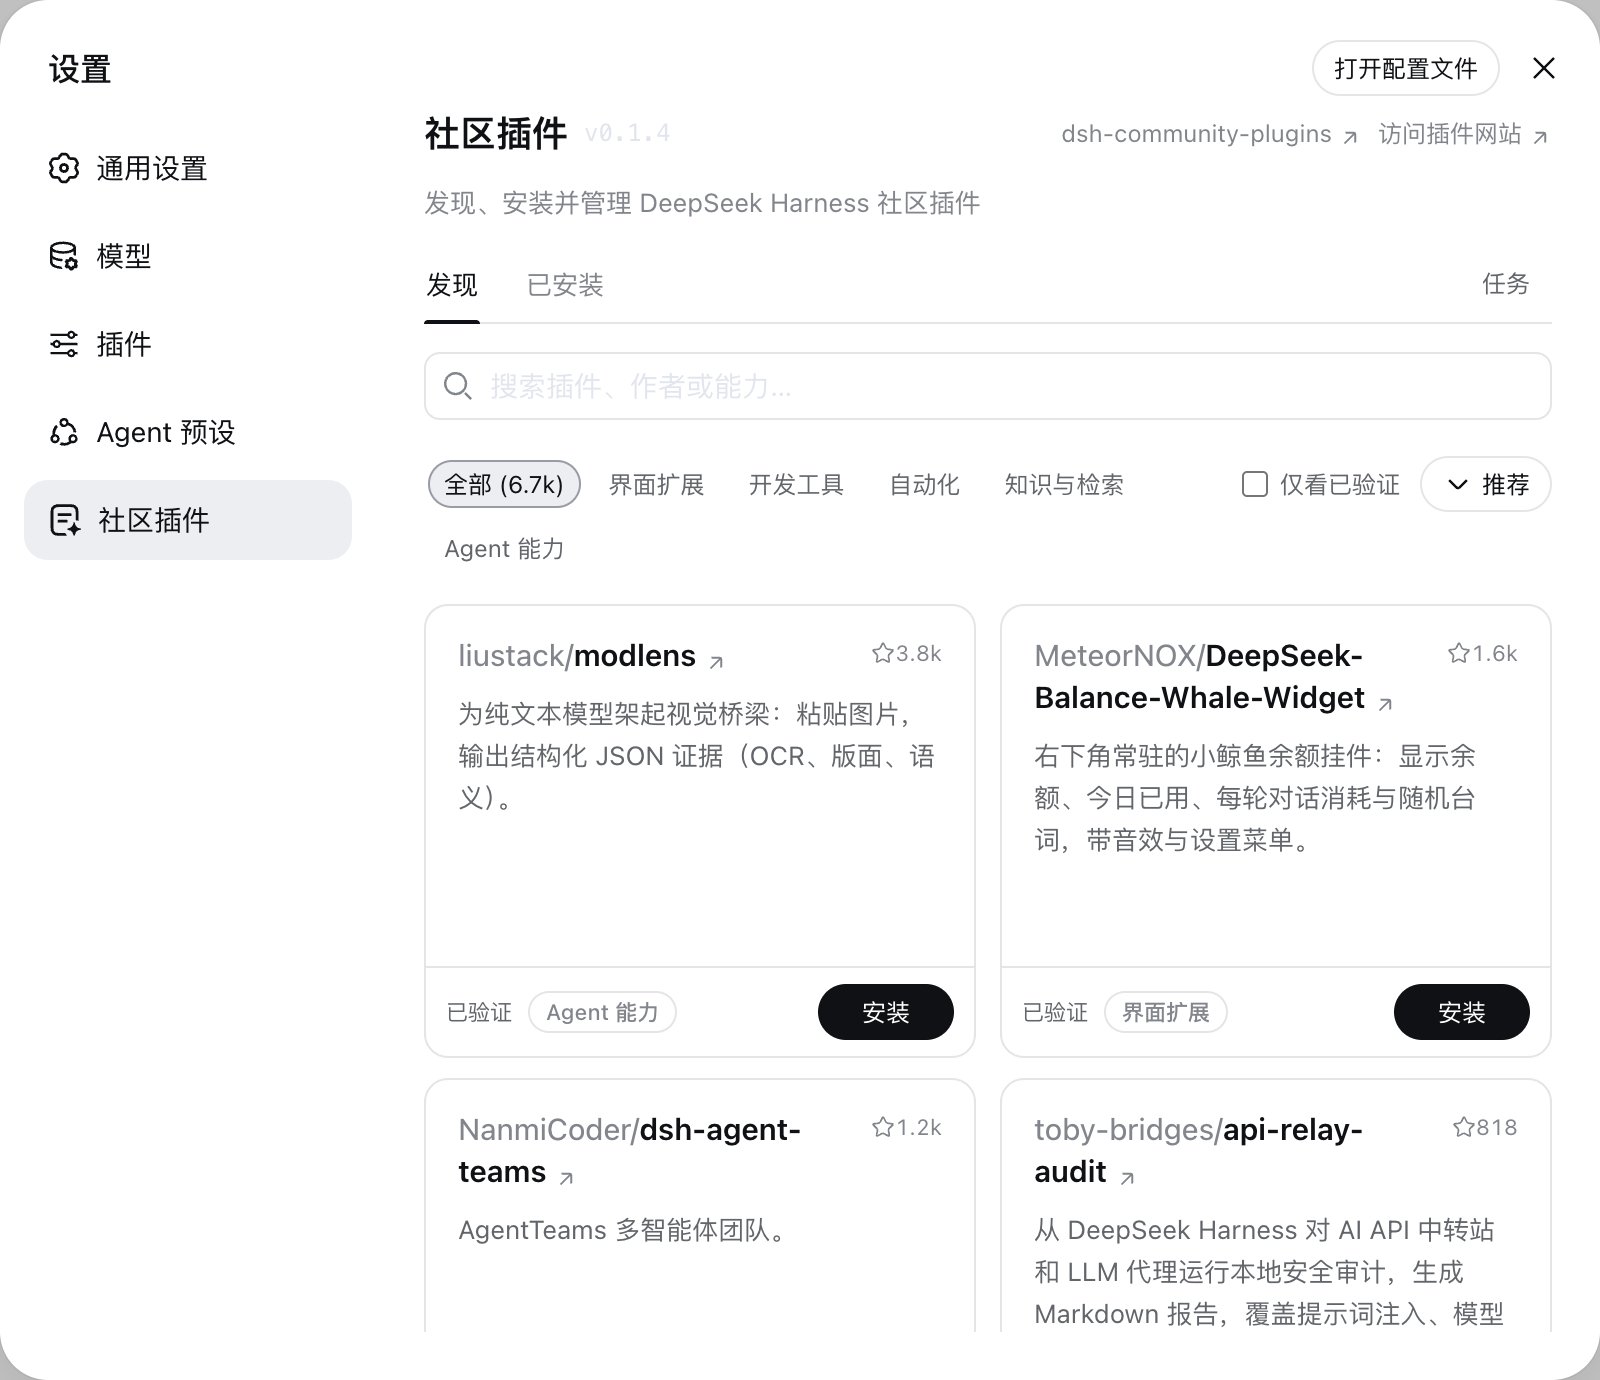
Task: Click the 模型 database icon
Action: click(x=64, y=256)
